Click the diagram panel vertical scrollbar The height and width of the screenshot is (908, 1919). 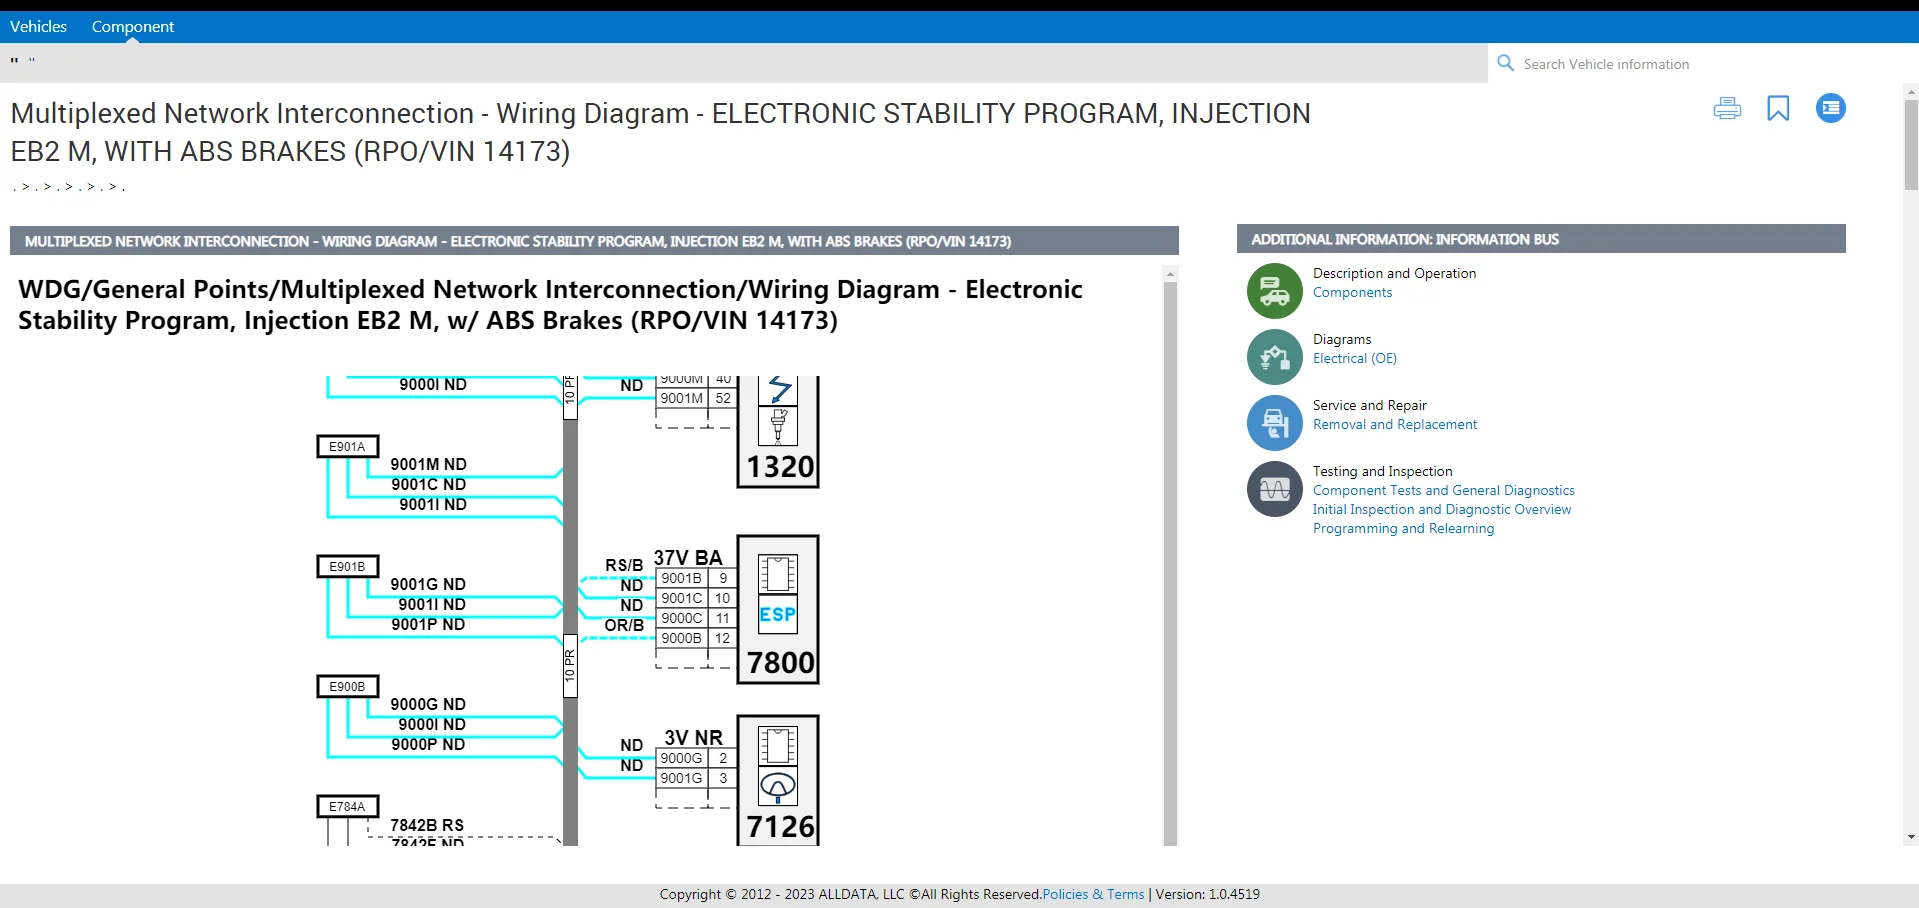point(1170,563)
